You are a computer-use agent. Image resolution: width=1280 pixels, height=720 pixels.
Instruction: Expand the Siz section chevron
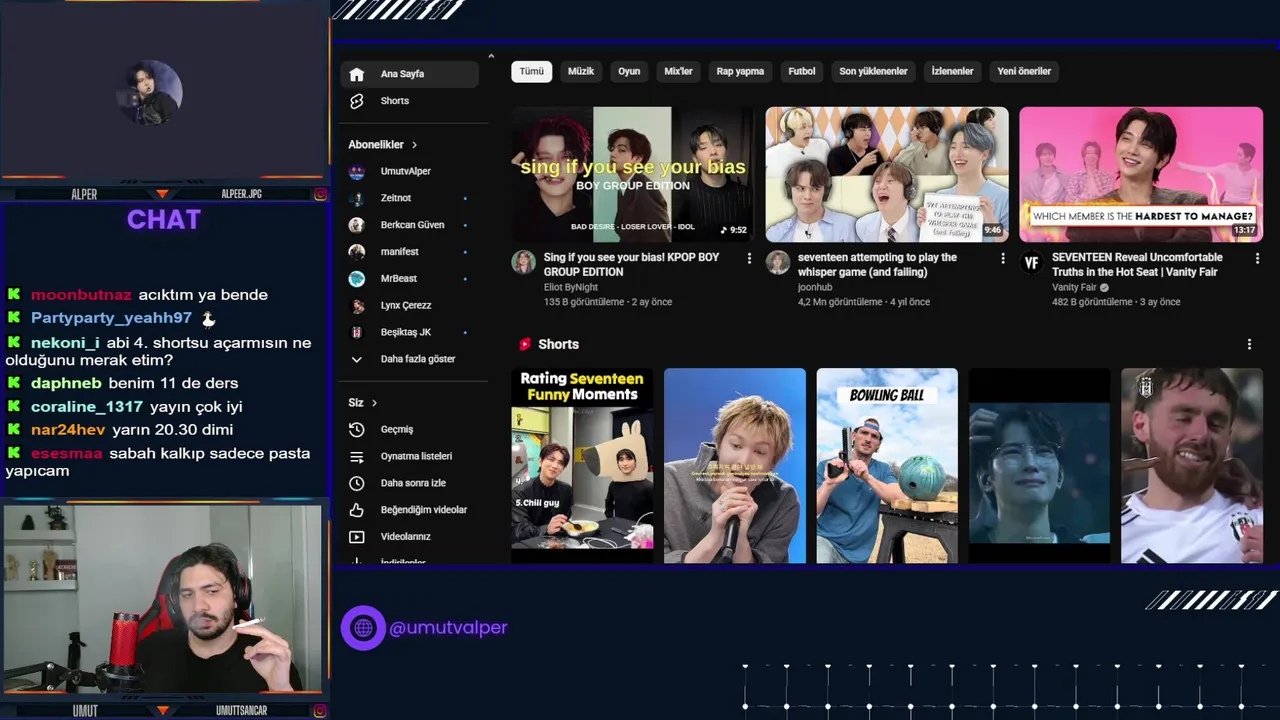(374, 403)
